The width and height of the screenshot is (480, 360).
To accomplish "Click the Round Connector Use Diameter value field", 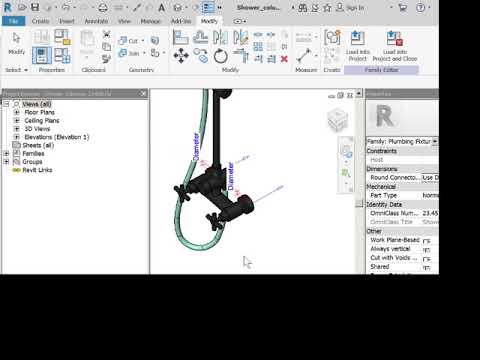I will click(430, 178).
